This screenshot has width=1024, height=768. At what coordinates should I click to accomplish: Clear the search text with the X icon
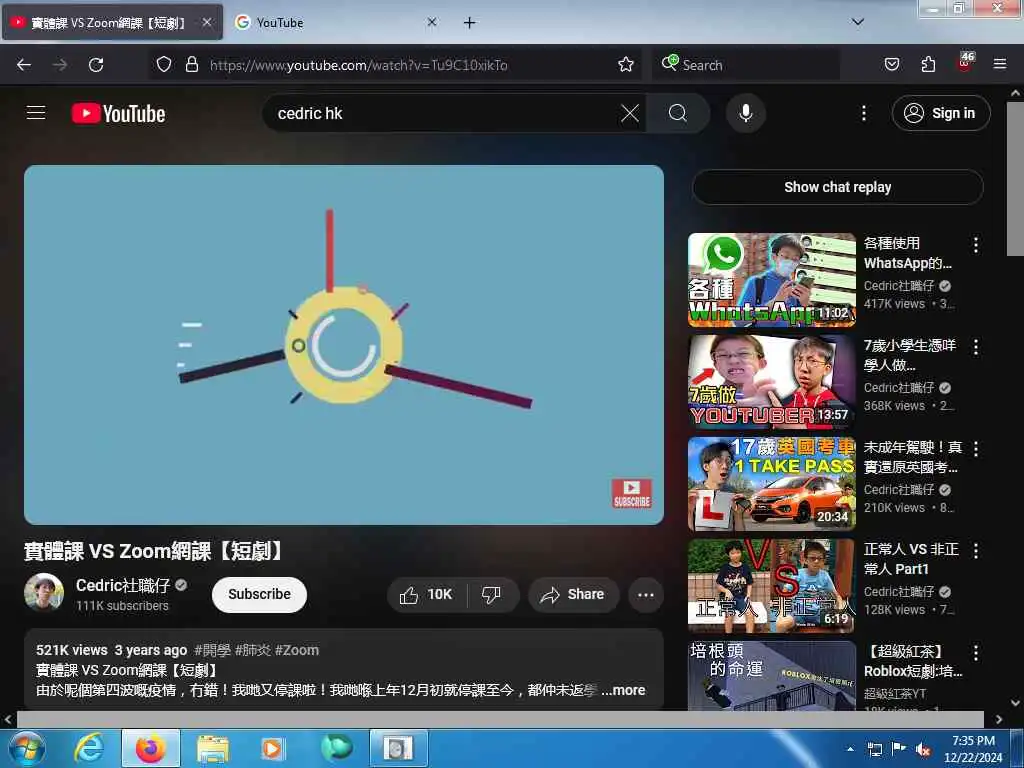tap(630, 113)
